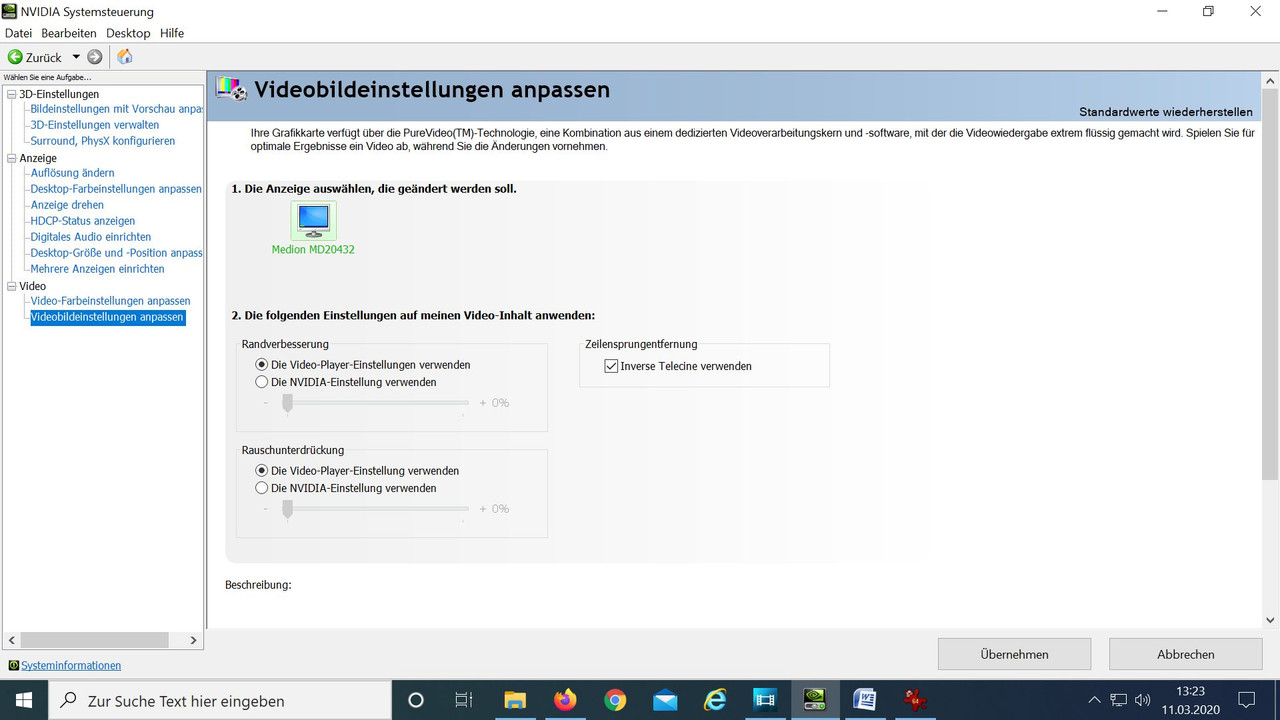Click the Randverbesserung slider handle
Image resolution: width=1280 pixels, height=720 pixels.
click(287, 403)
